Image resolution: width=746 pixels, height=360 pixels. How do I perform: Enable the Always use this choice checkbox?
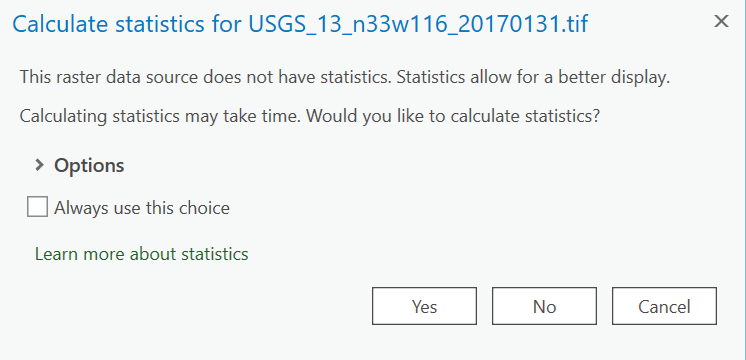[x=37, y=207]
